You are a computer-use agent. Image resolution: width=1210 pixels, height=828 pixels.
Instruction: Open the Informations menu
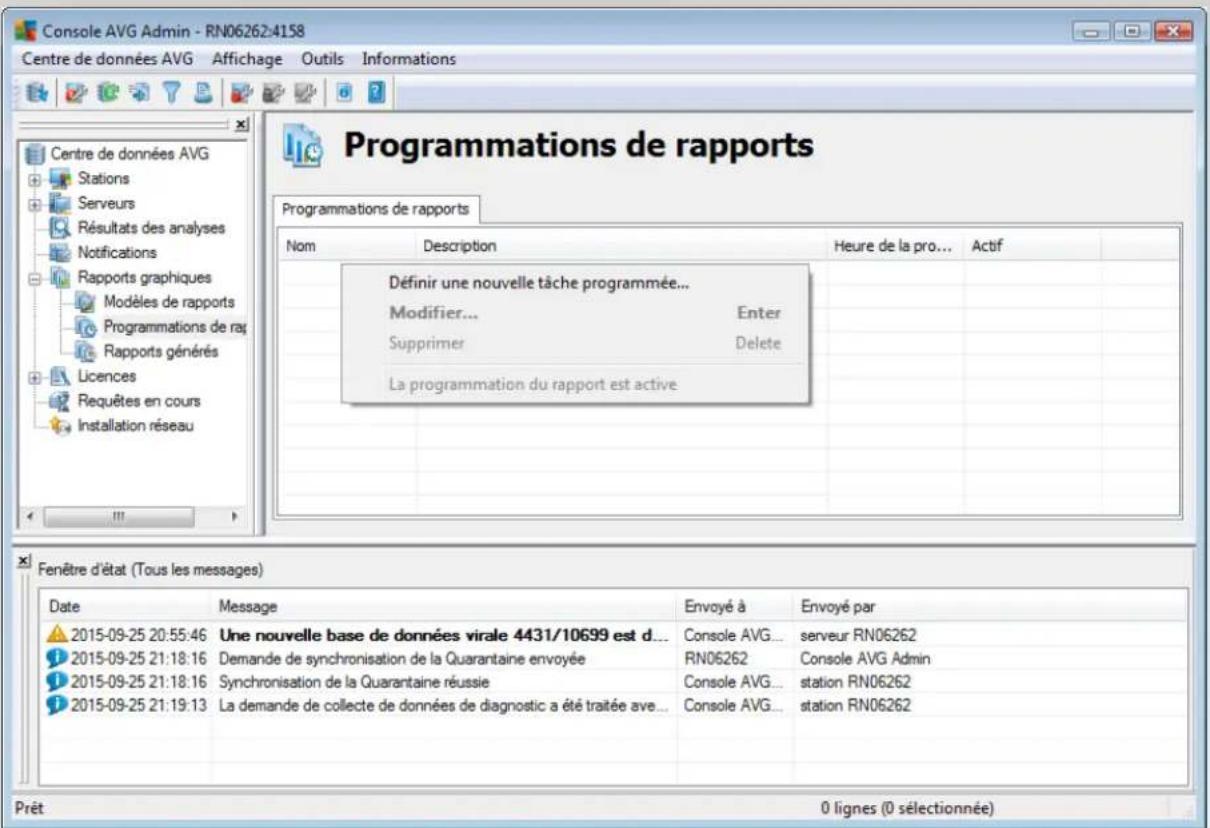pos(409,59)
